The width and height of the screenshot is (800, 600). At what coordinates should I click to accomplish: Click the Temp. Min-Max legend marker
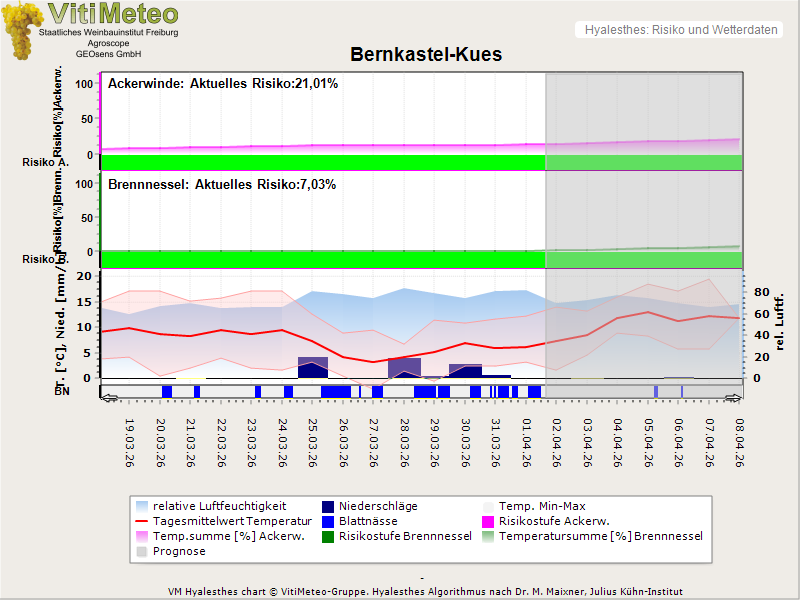click(x=490, y=506)
